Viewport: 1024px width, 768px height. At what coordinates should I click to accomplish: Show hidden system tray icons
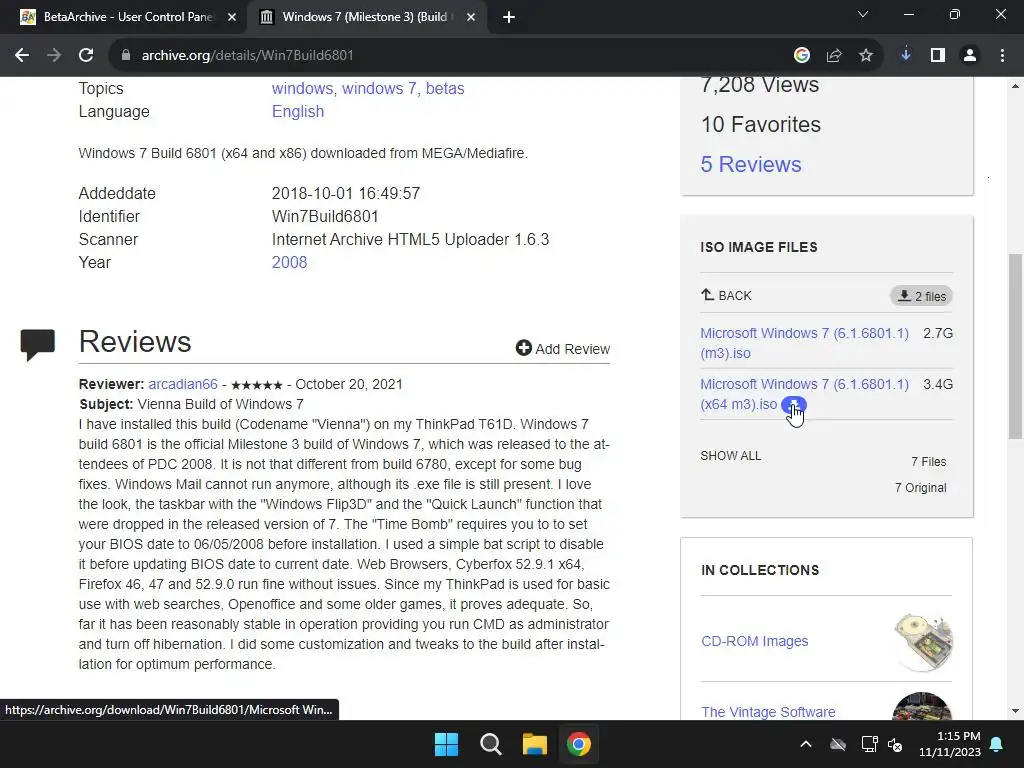click(806, 744)
